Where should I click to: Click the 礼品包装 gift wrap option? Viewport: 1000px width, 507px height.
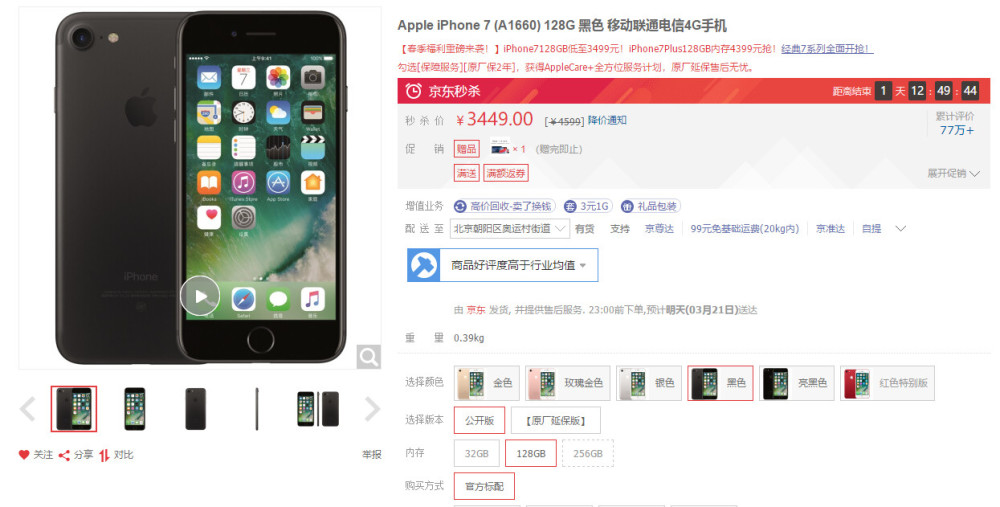(651, 207)
